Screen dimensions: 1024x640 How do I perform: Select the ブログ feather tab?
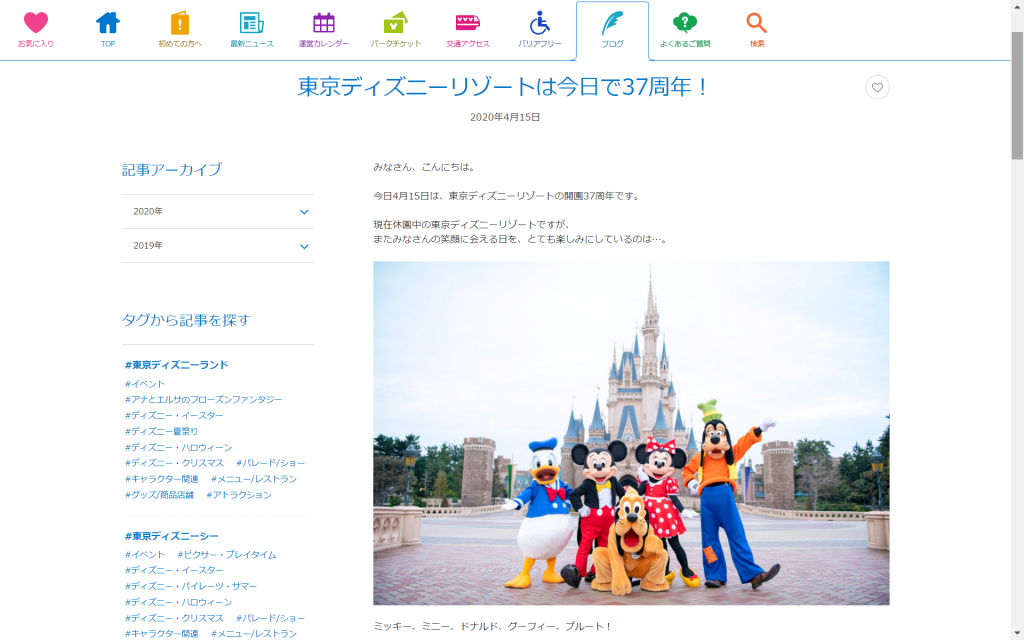[612, 30]
